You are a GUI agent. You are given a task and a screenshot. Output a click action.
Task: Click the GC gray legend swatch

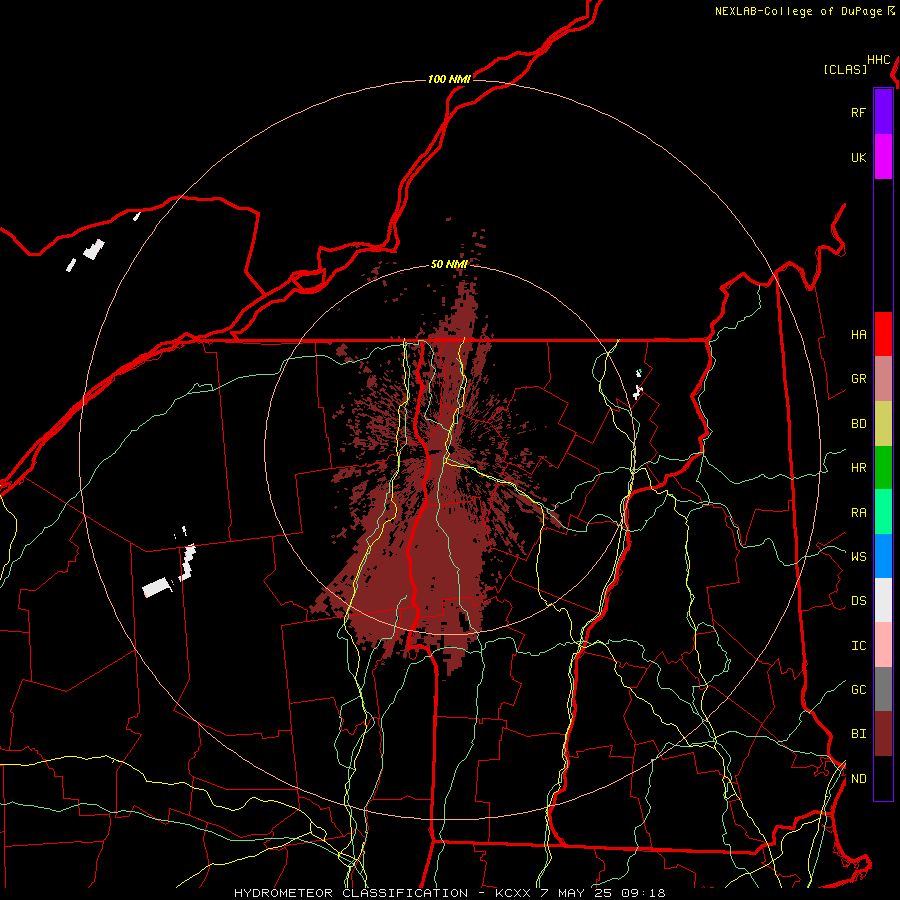tap(883, 689)
